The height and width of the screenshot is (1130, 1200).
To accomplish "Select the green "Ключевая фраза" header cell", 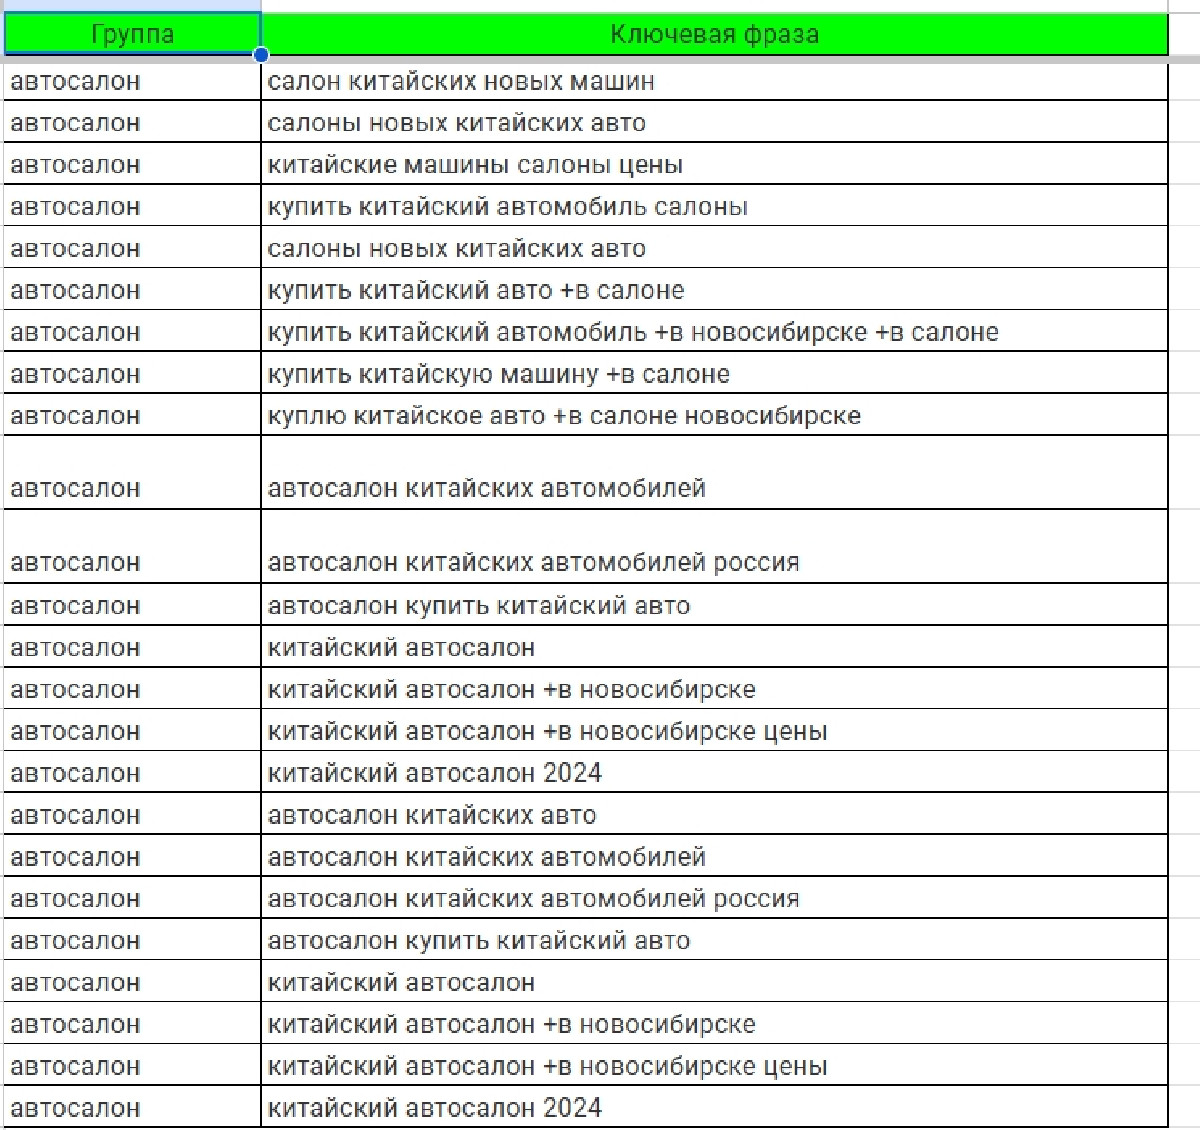I will point(713,34).
